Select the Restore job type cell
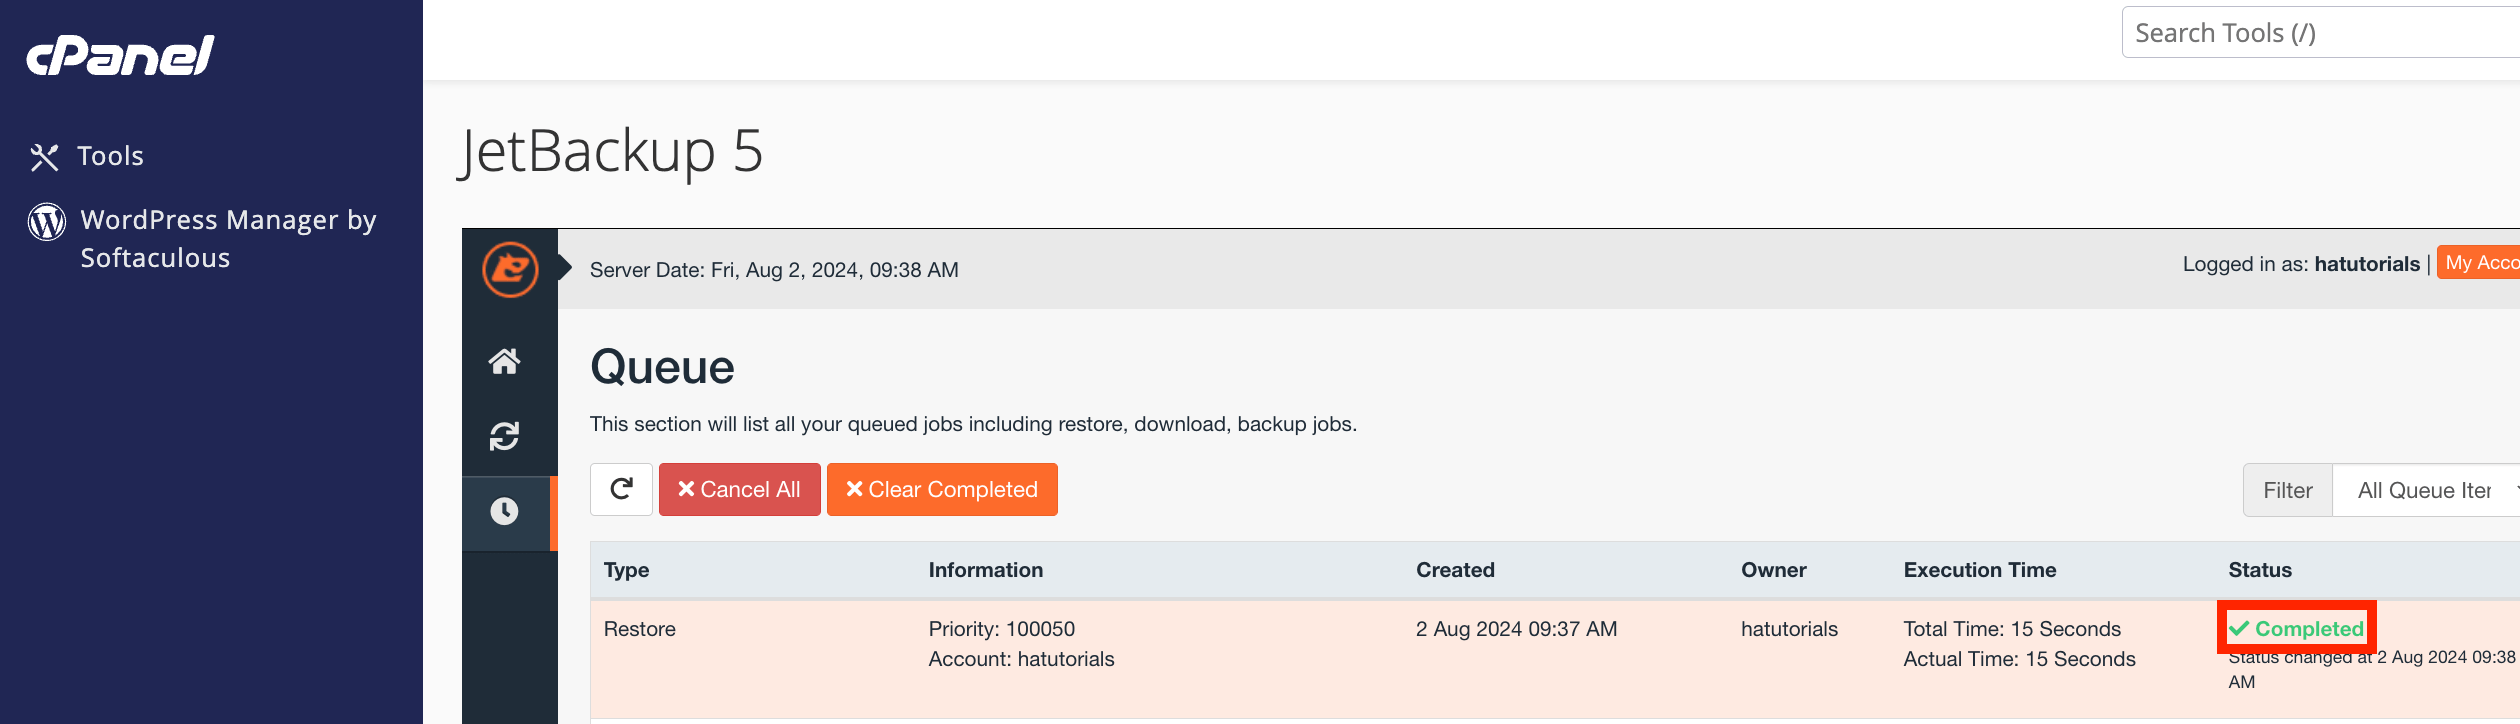 (640, 629)
